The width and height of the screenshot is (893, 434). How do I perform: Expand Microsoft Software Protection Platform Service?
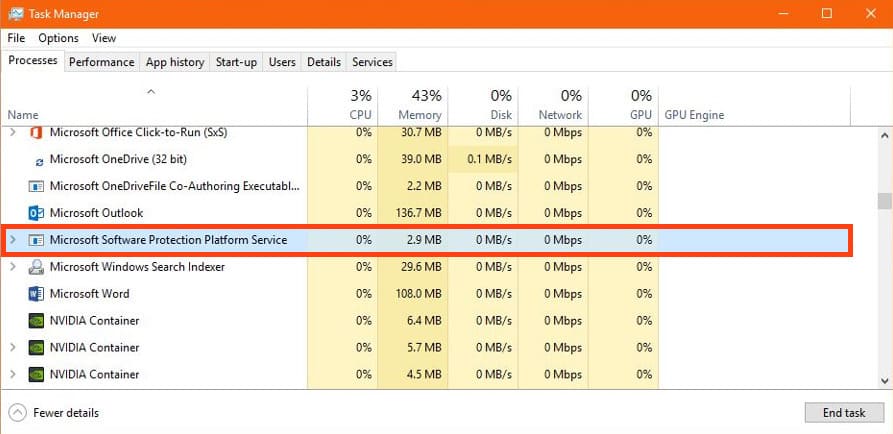13,240
